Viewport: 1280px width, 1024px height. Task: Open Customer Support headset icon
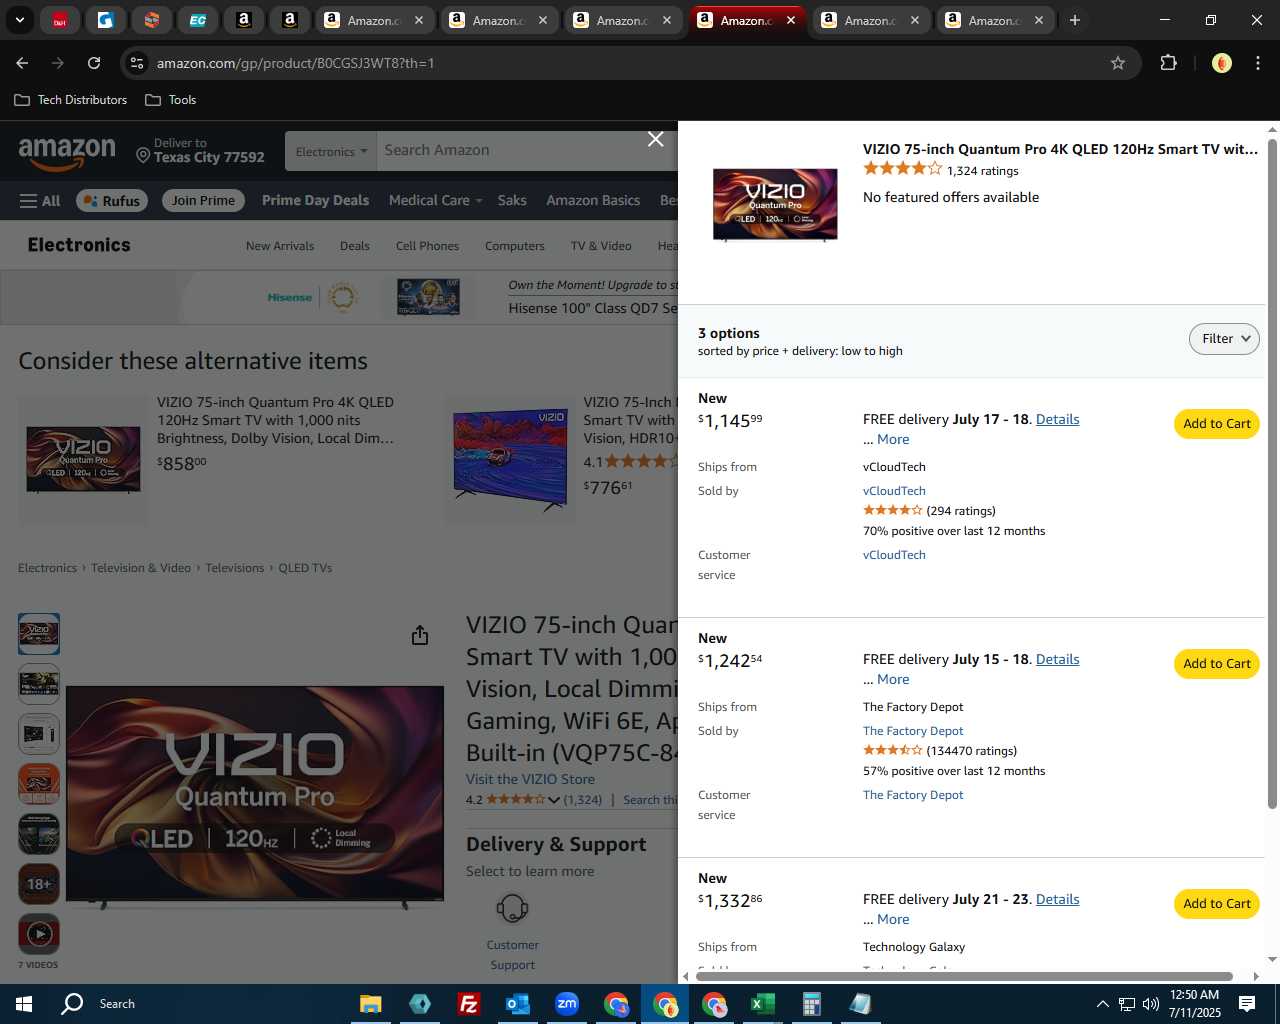(512, 909)
